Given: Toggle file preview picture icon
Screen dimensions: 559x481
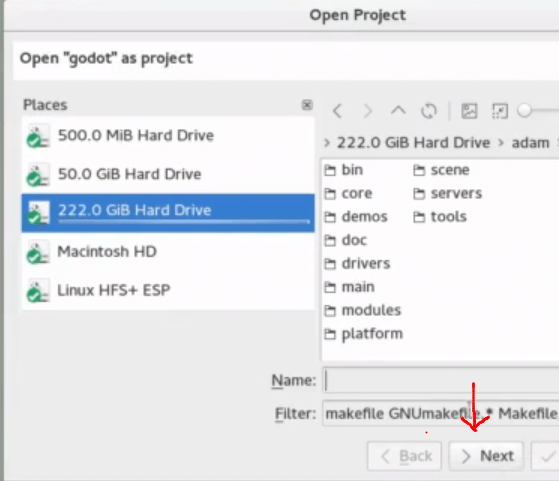Looking at the screenshot, I should (469, 111).
